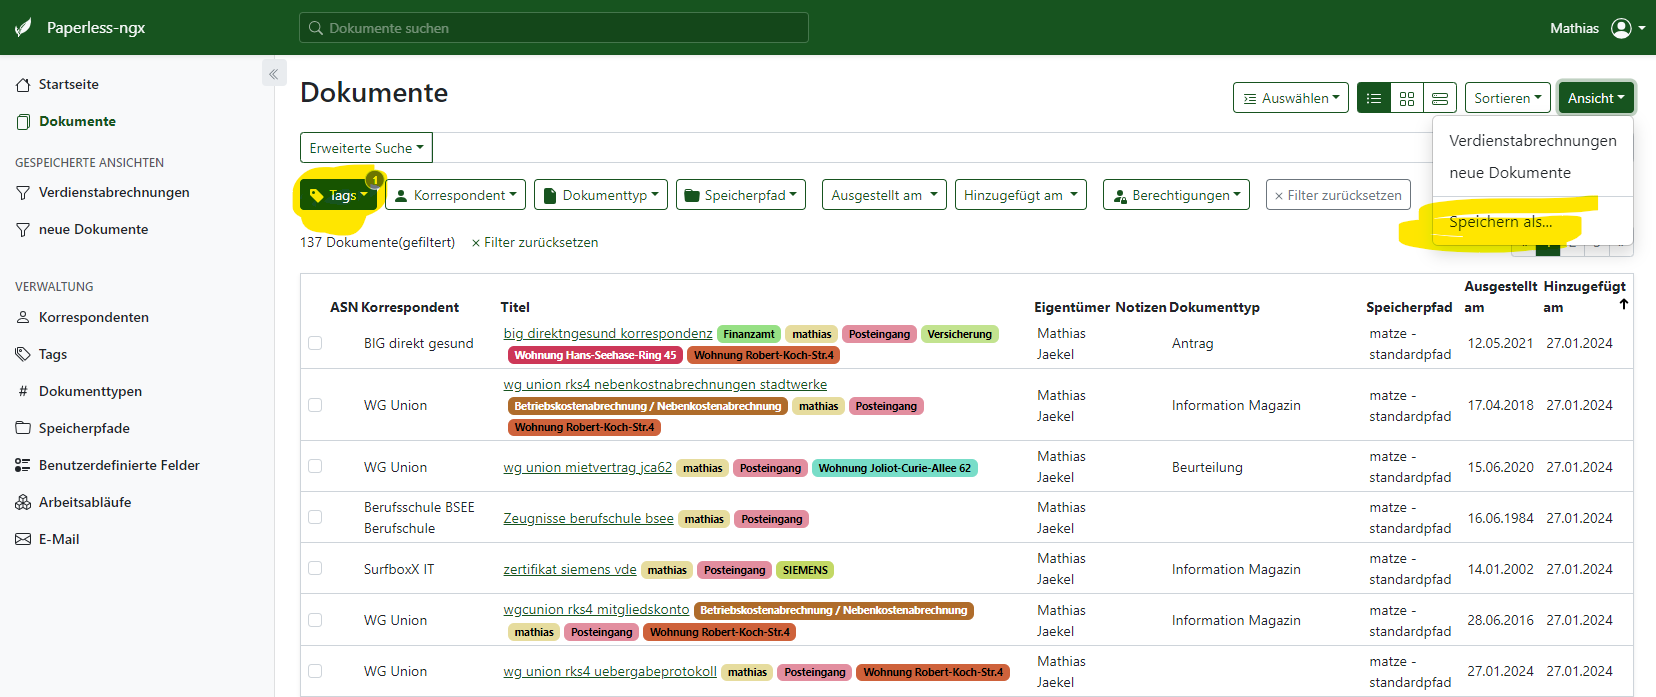This screenshot has height=697, width=1656.
Task: Open zertifikat siemens vde document
Action: point(570,569)
